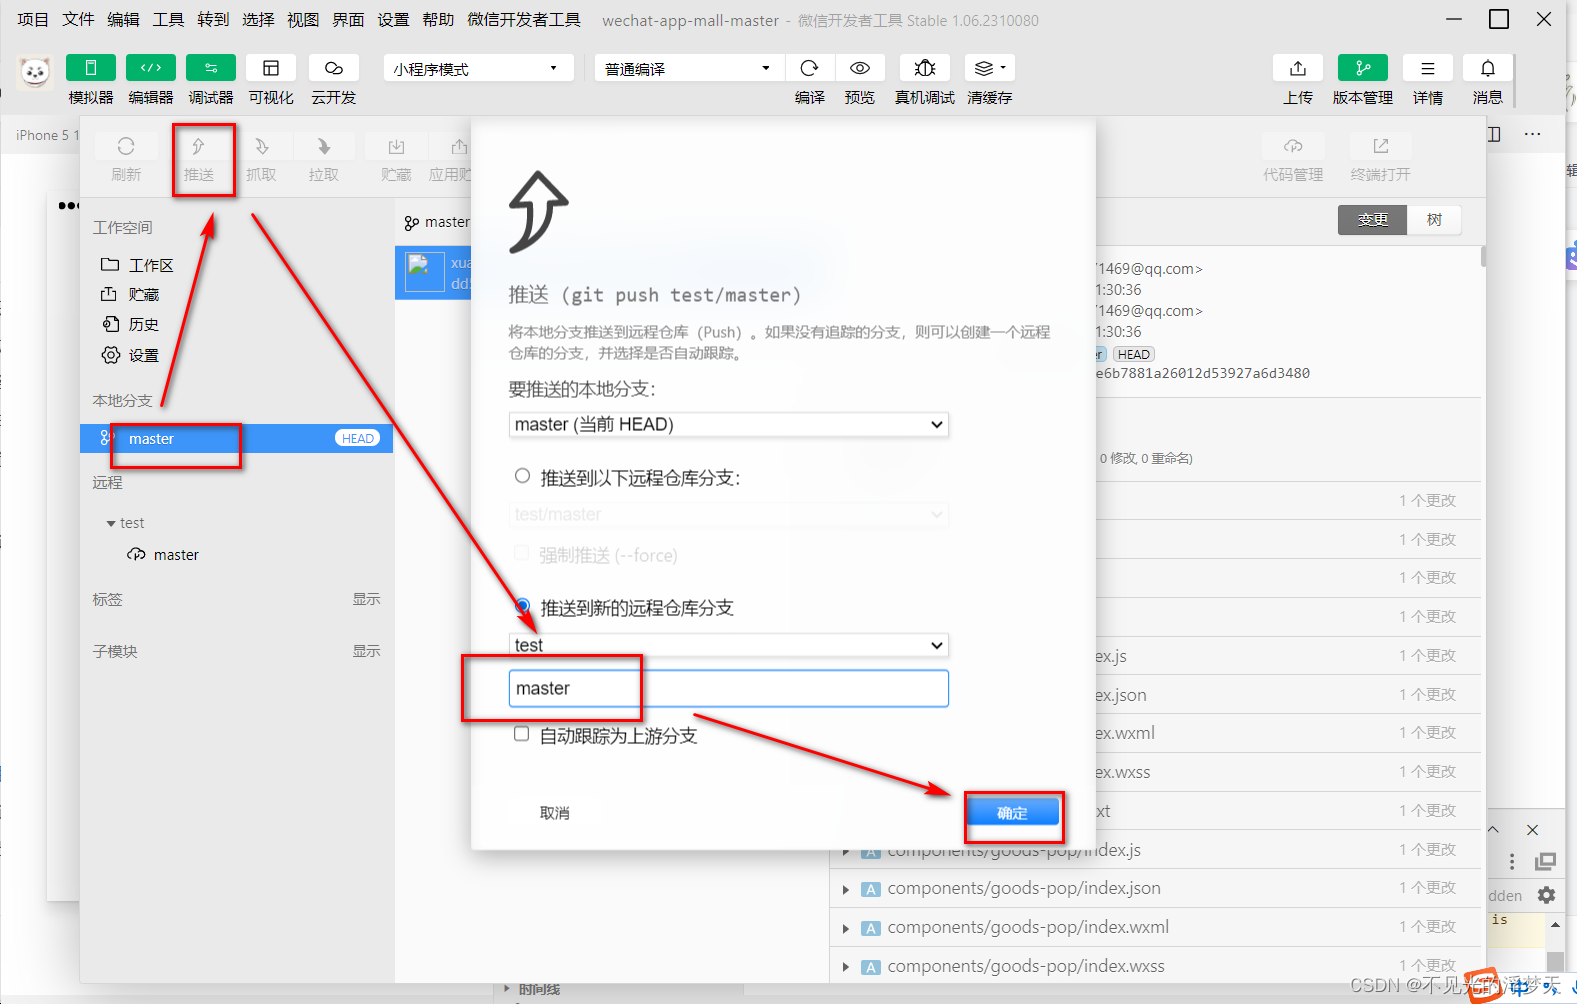The image size is (1577, 1004).
Task: Close the bottom debugger panel
Action: (1532, 830)
